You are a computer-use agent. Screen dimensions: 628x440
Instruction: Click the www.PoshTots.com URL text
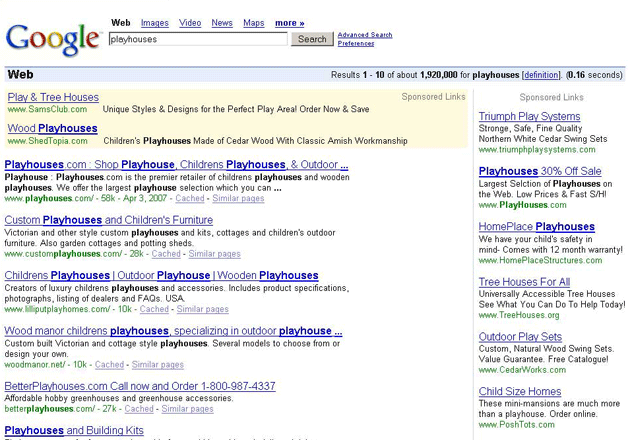pos(517,425)
